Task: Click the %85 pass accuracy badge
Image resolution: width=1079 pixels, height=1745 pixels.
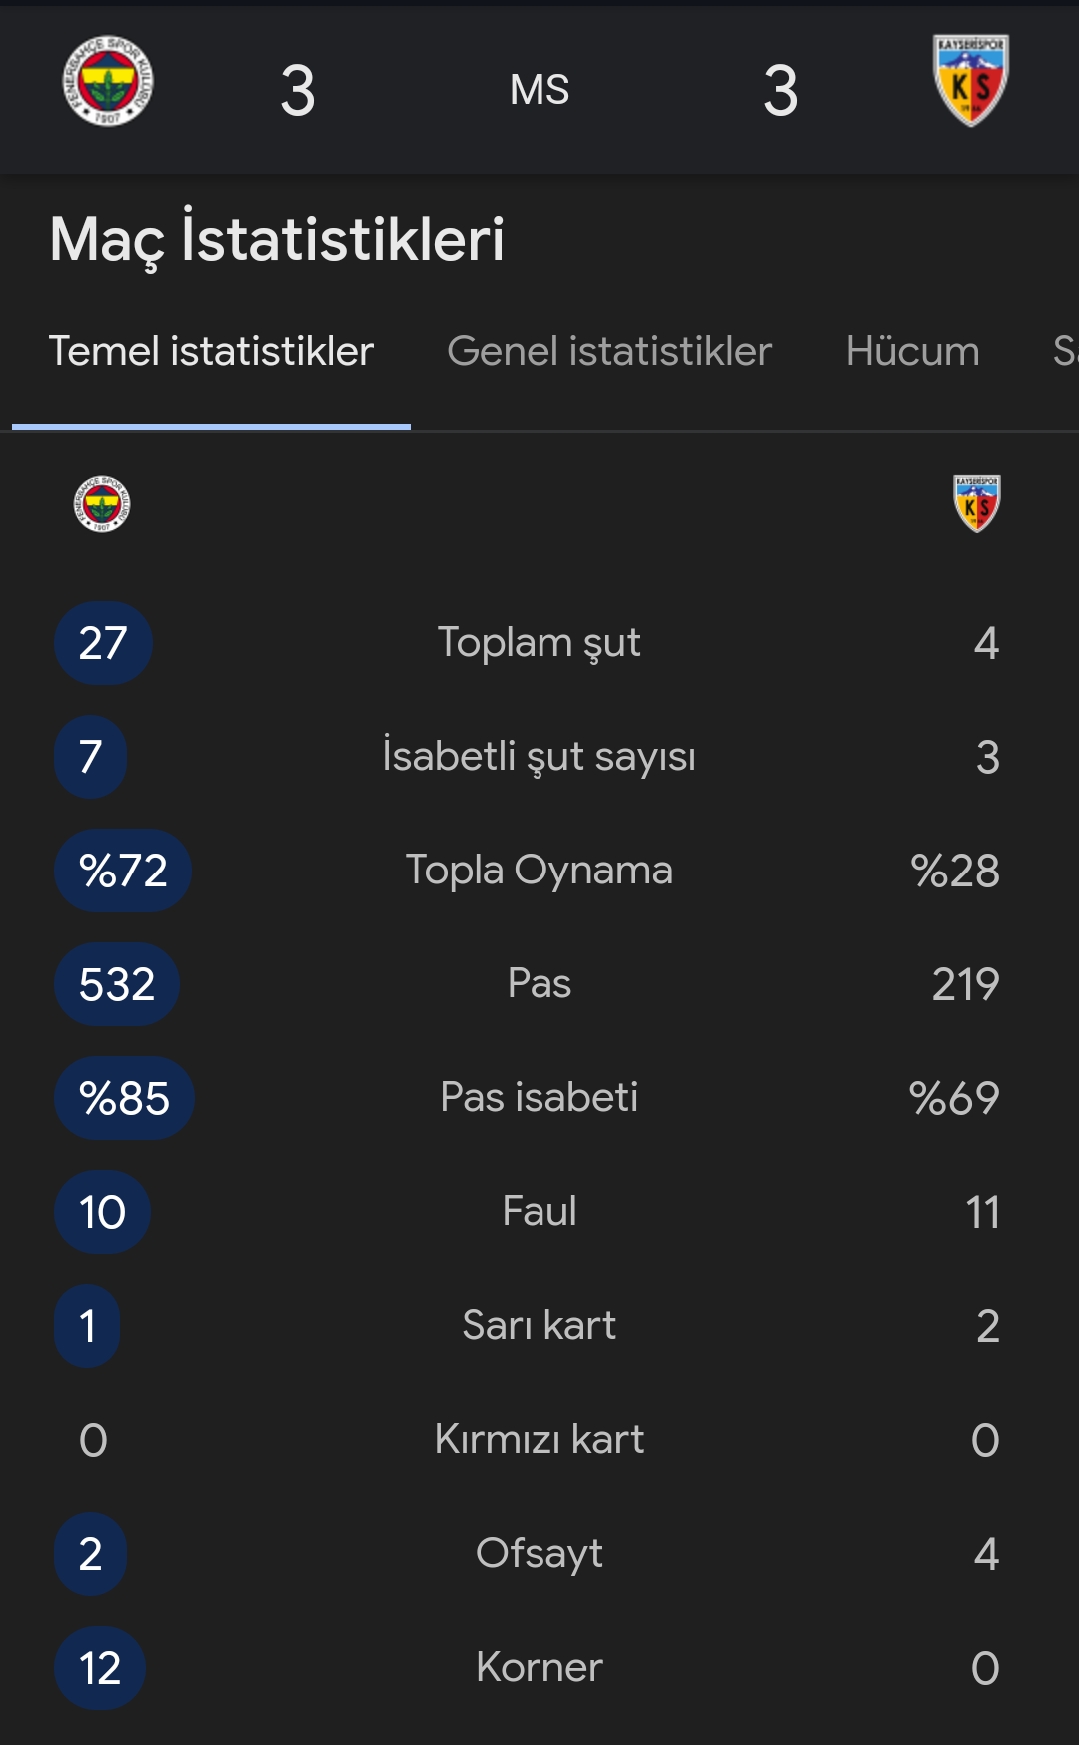Action: [124, 1098]
